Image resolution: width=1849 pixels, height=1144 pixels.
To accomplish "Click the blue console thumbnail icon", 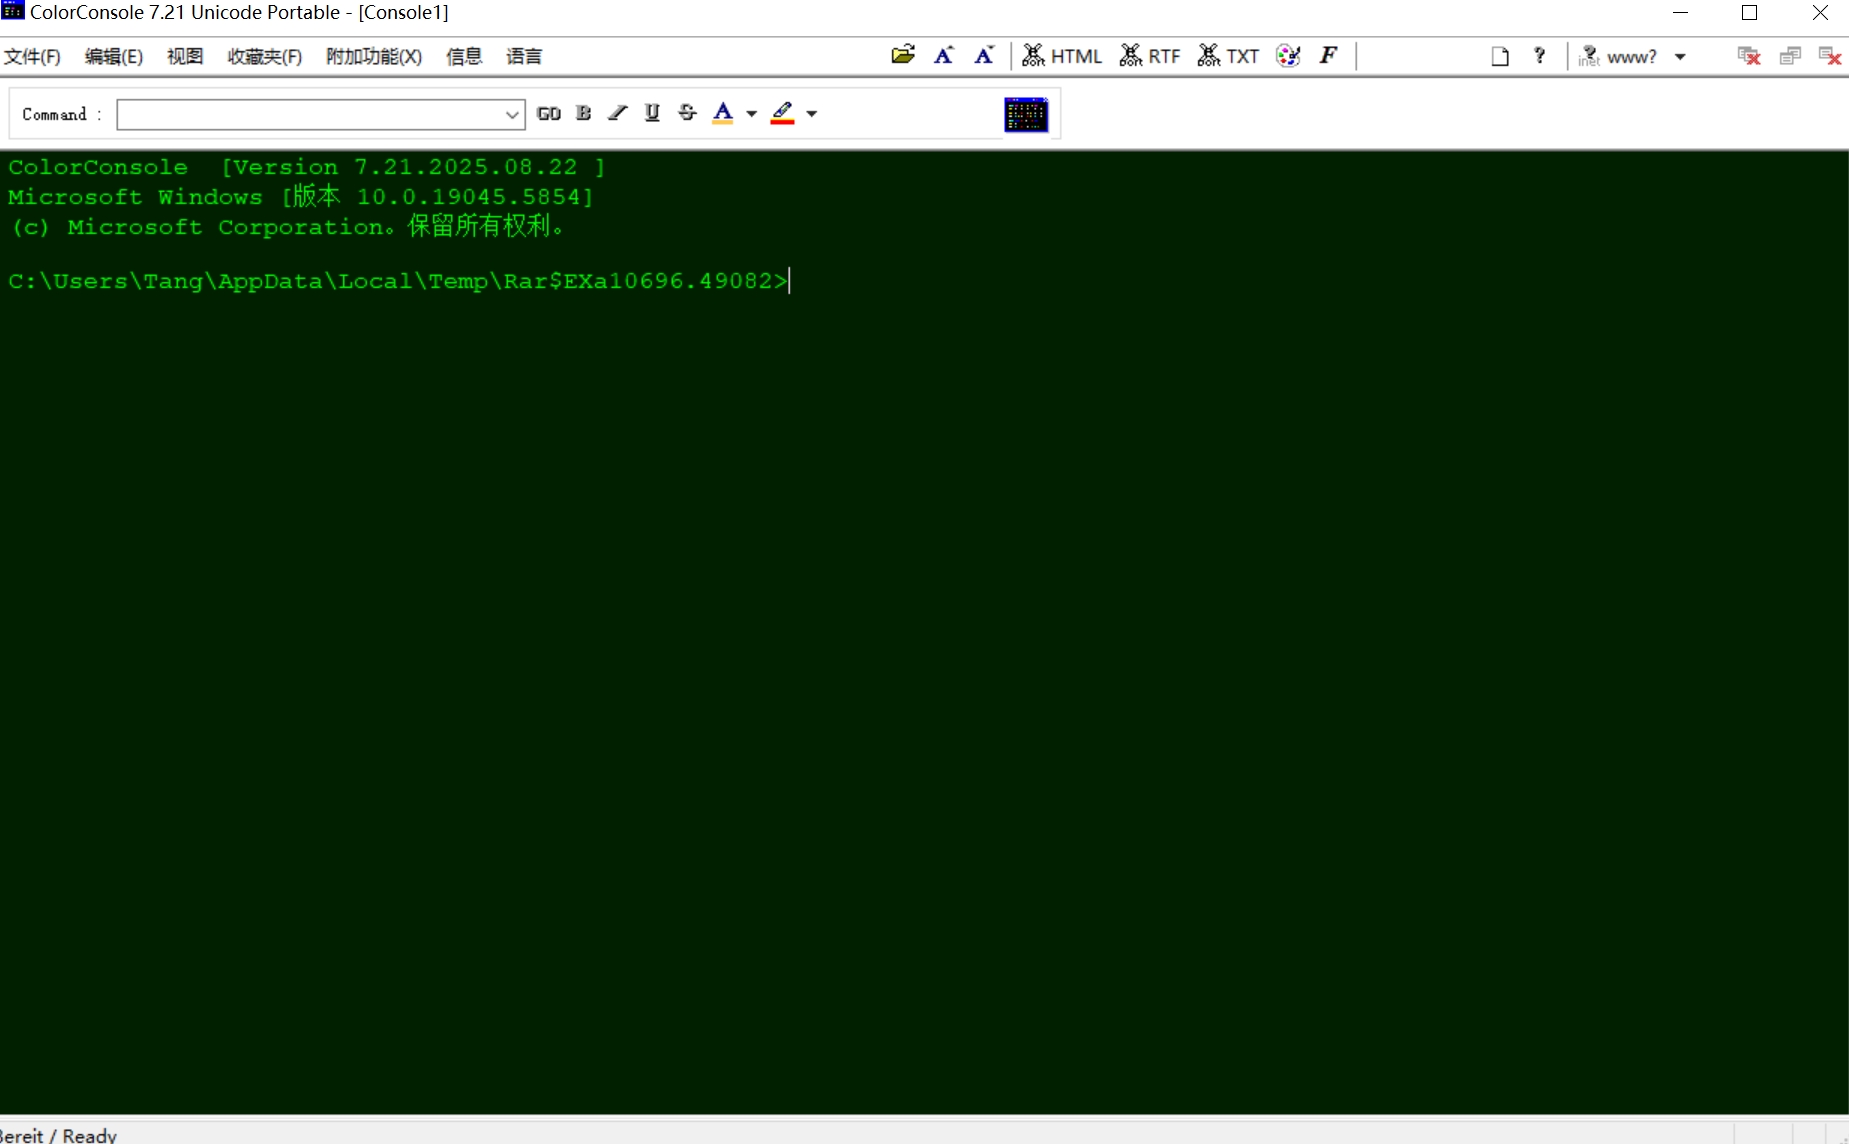I will [1026, 114].
